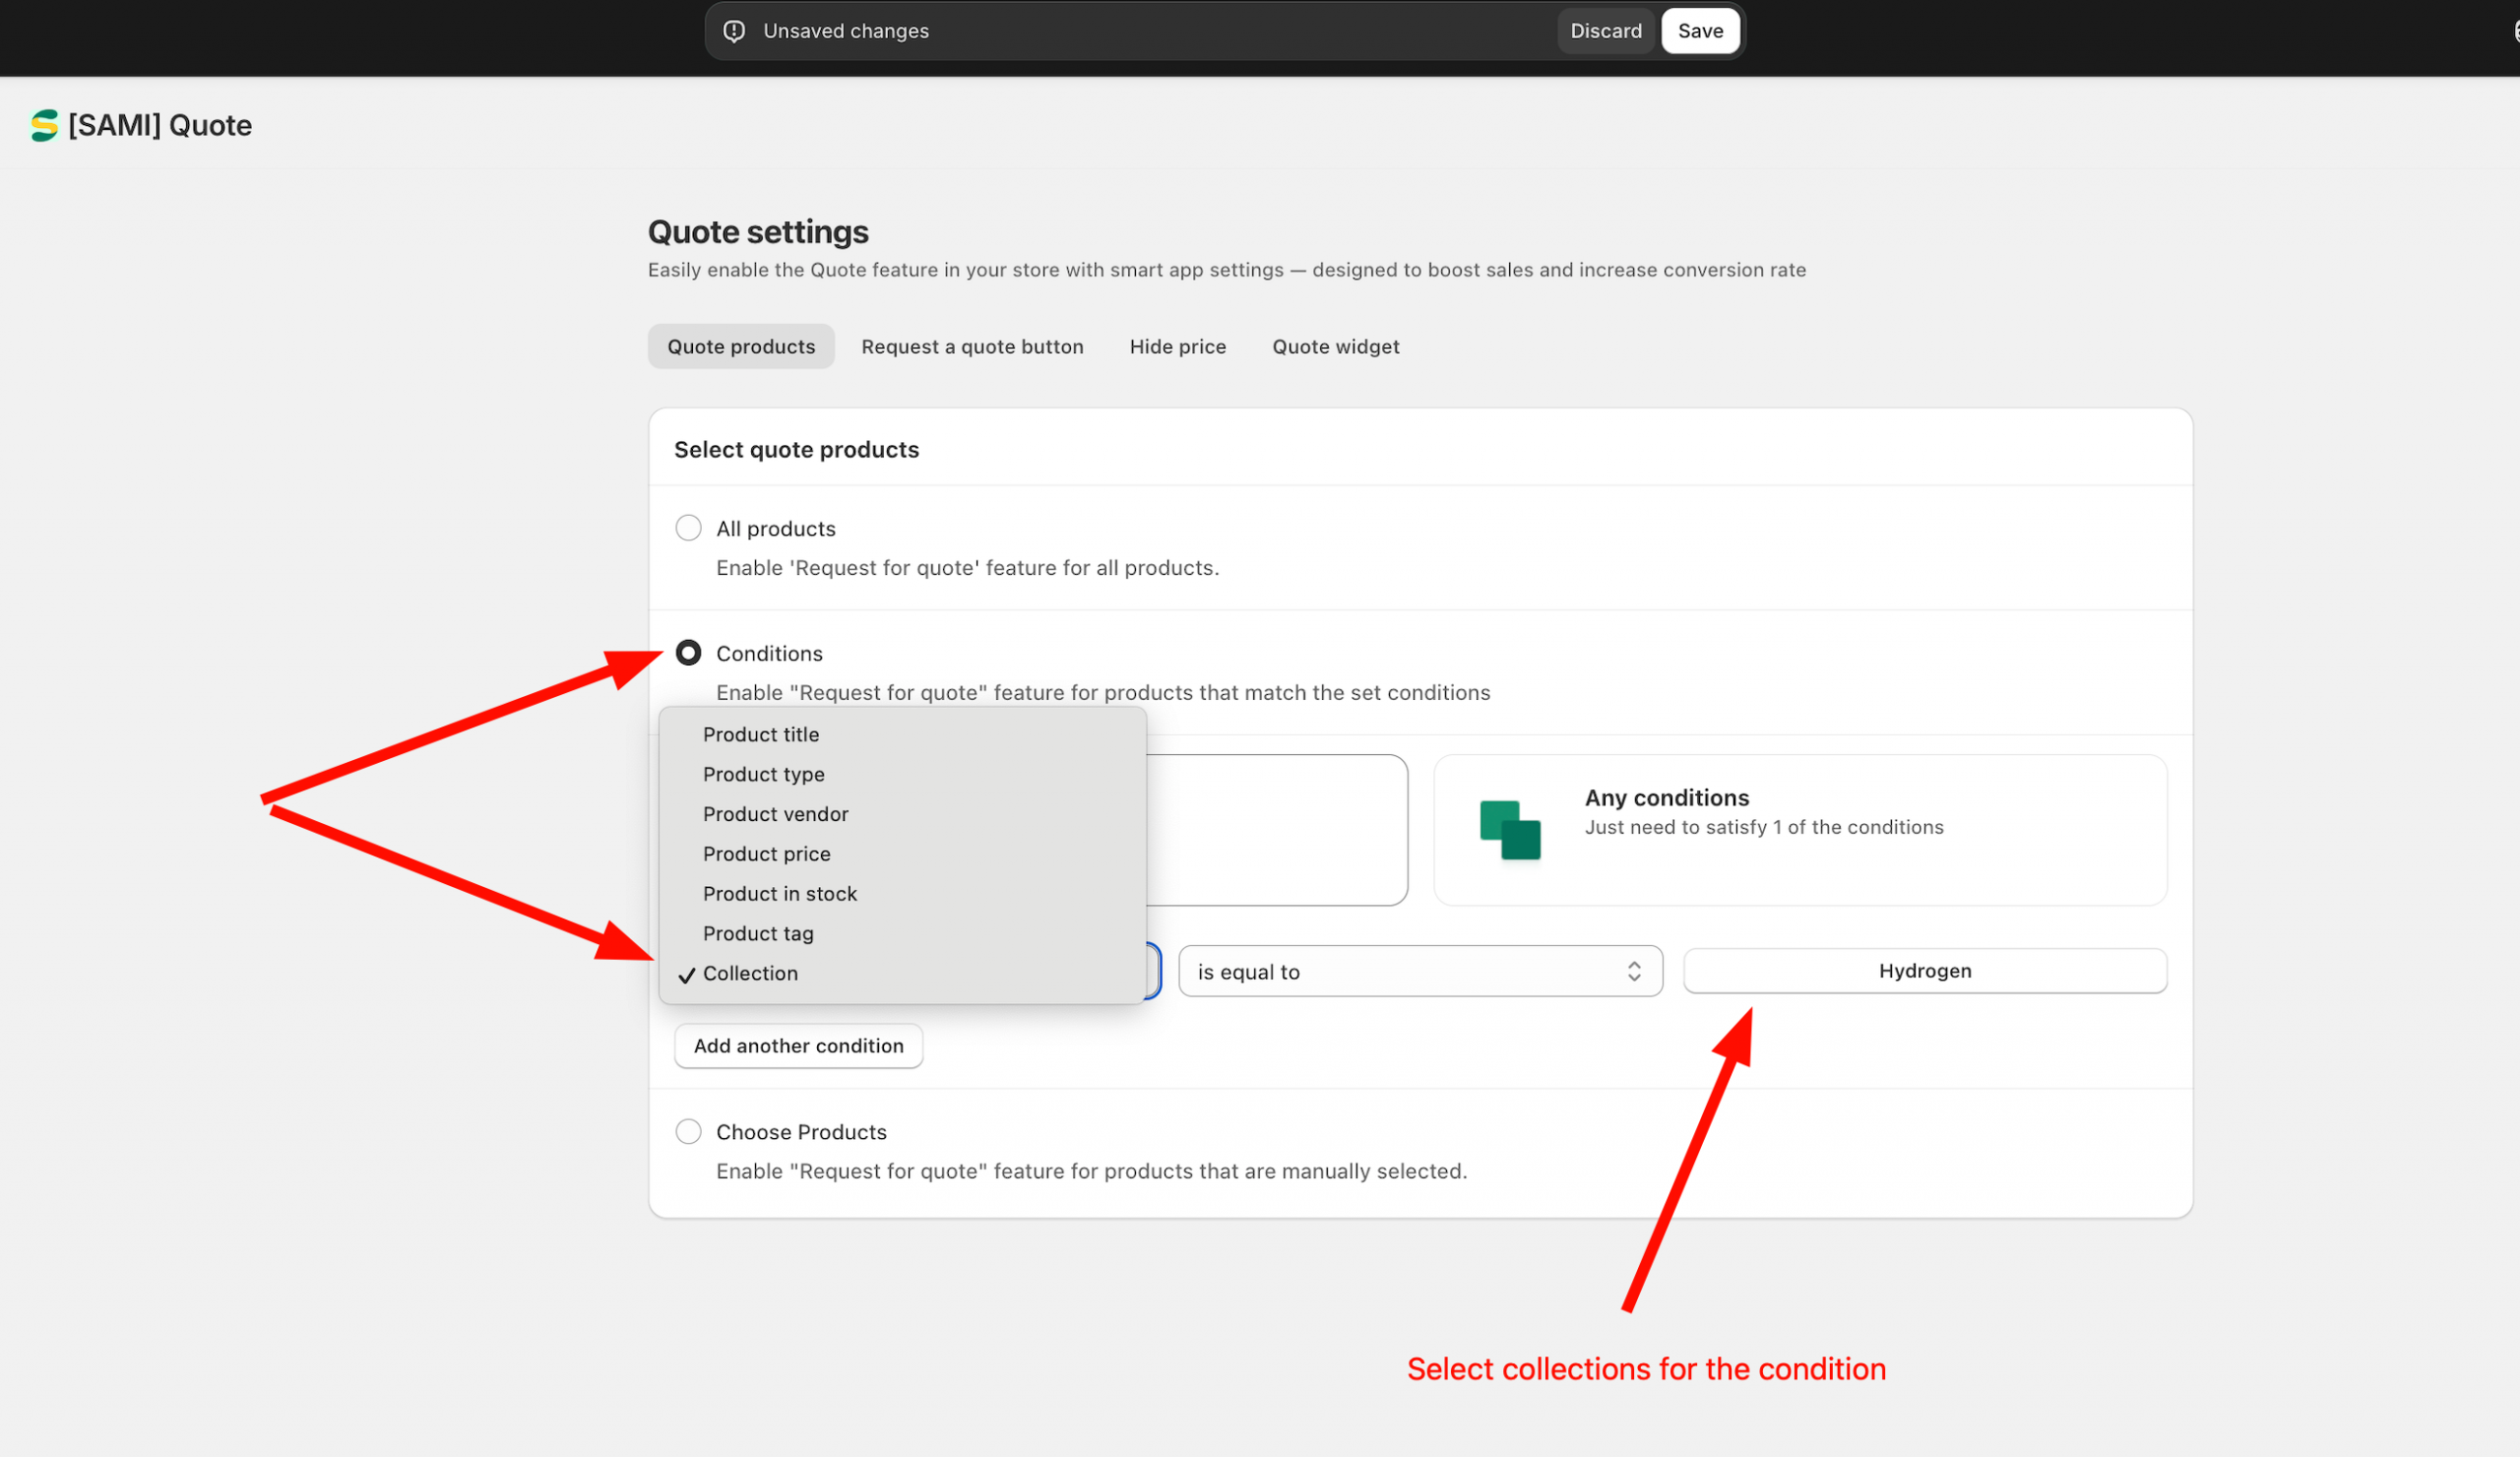
Task: Discard the unsaved changes
Action: tap(1605, 31)
